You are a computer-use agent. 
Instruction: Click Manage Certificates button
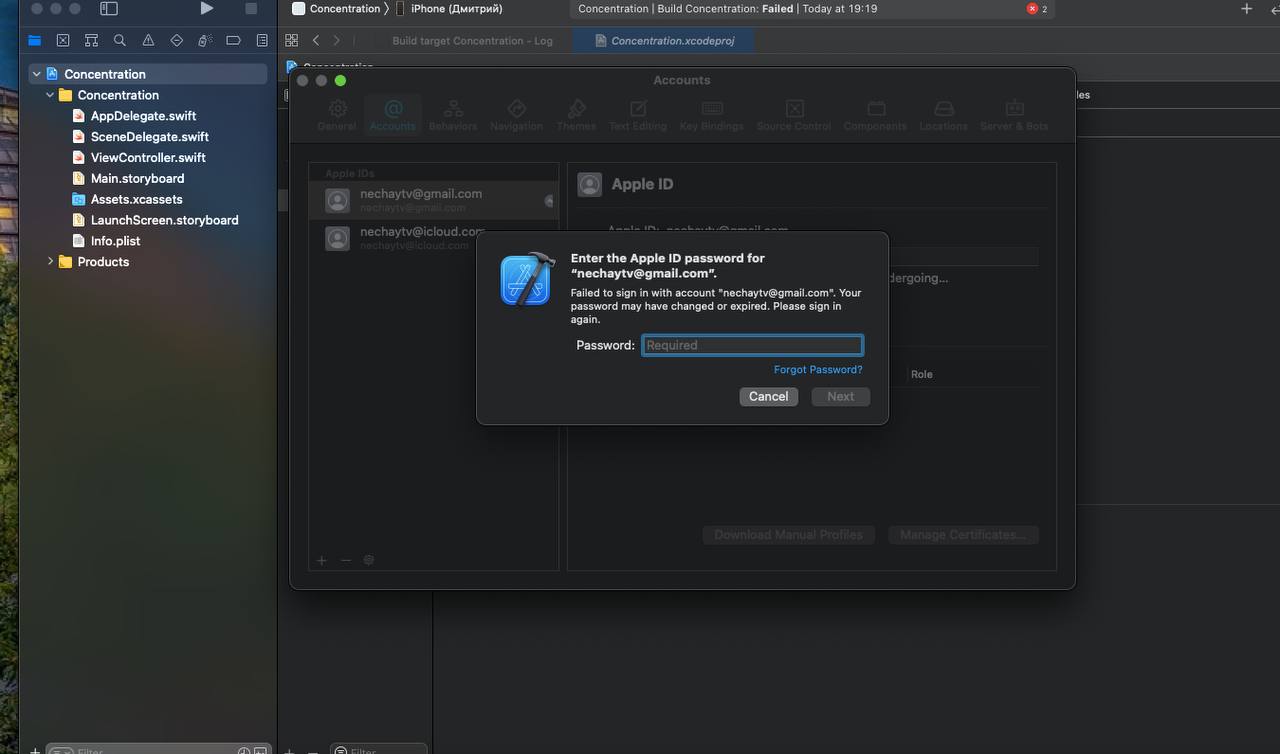coord(963,535)
